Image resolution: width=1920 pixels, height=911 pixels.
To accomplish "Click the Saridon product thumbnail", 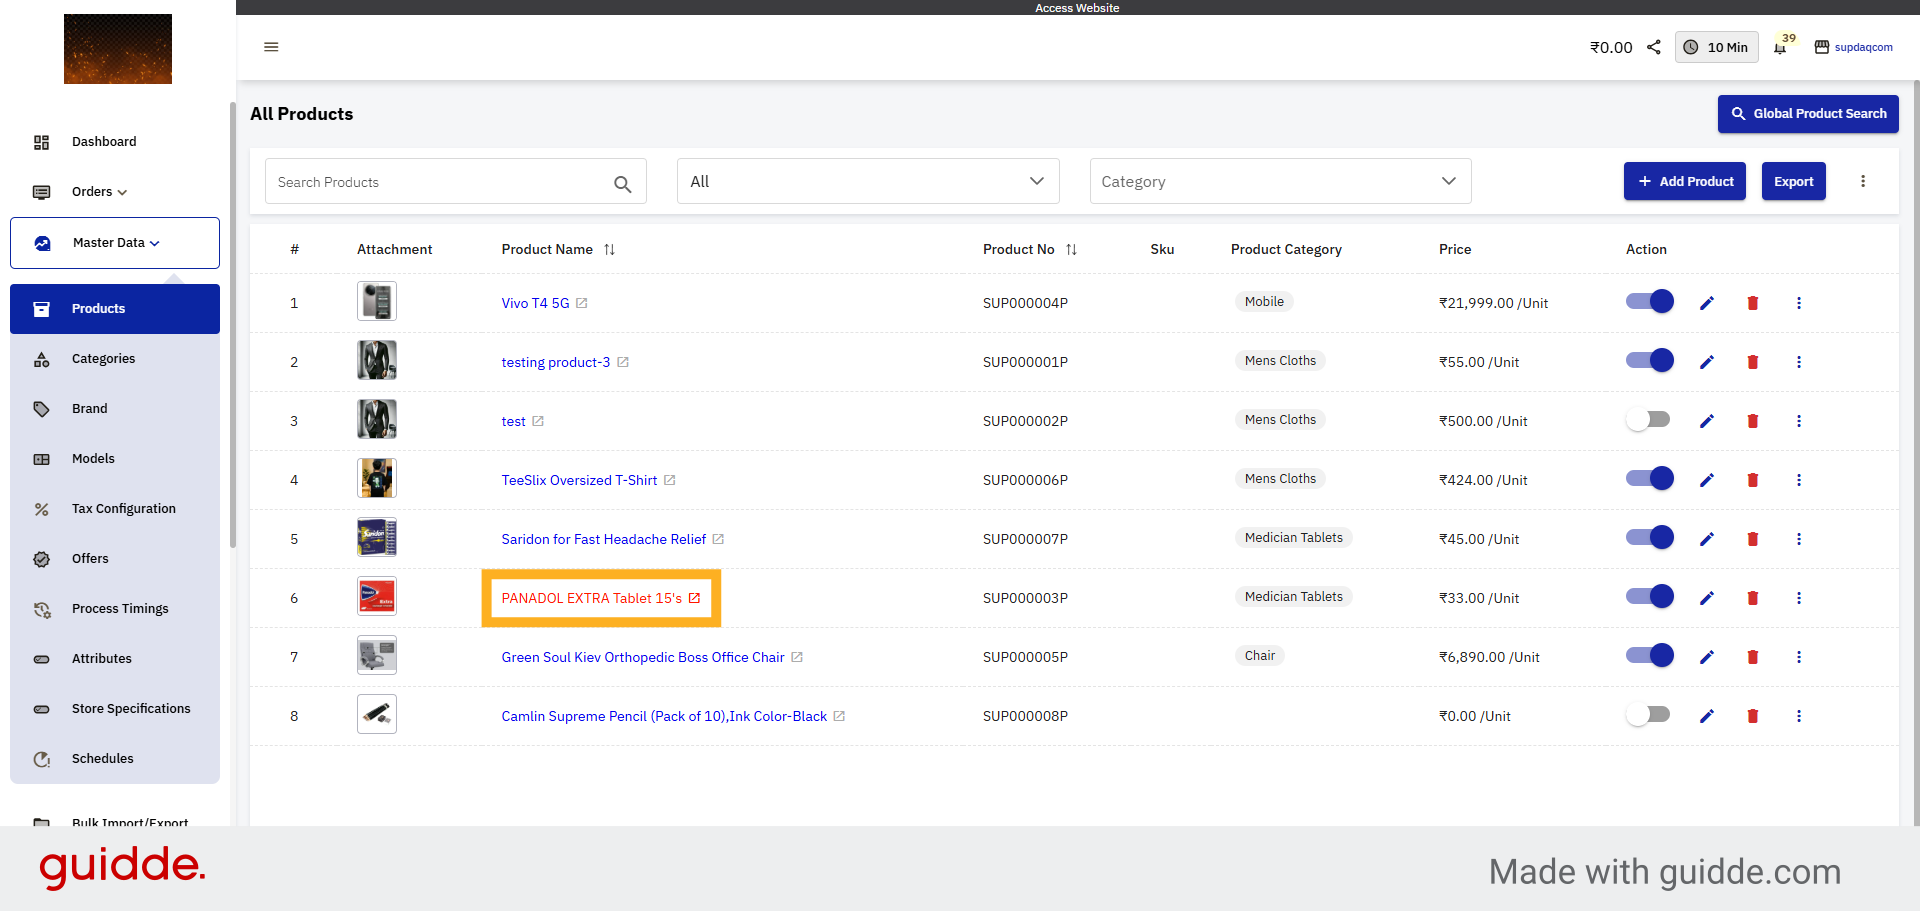I will (377, 538).
